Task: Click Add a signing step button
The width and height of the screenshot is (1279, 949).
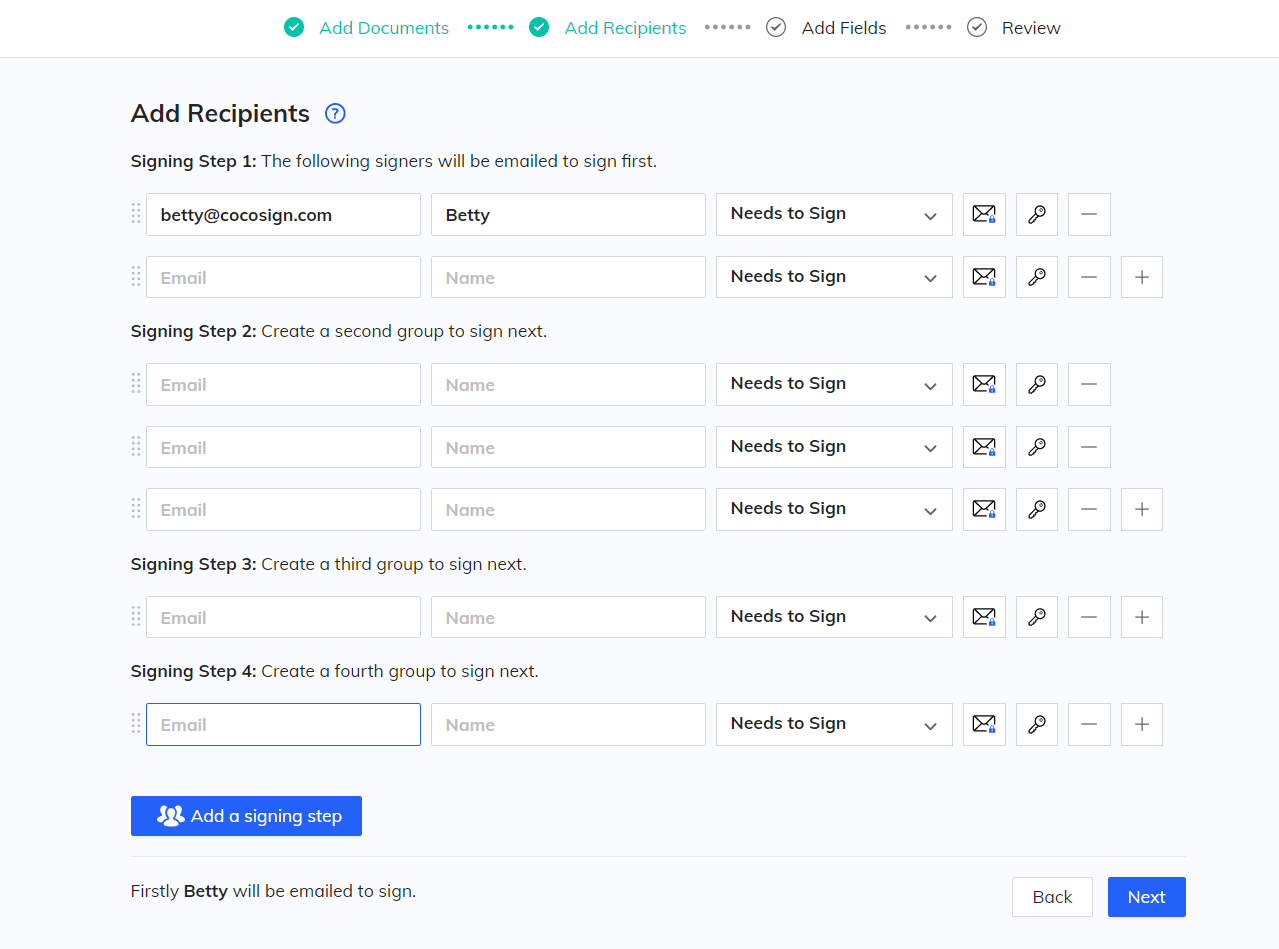Action: coord(246,816)
